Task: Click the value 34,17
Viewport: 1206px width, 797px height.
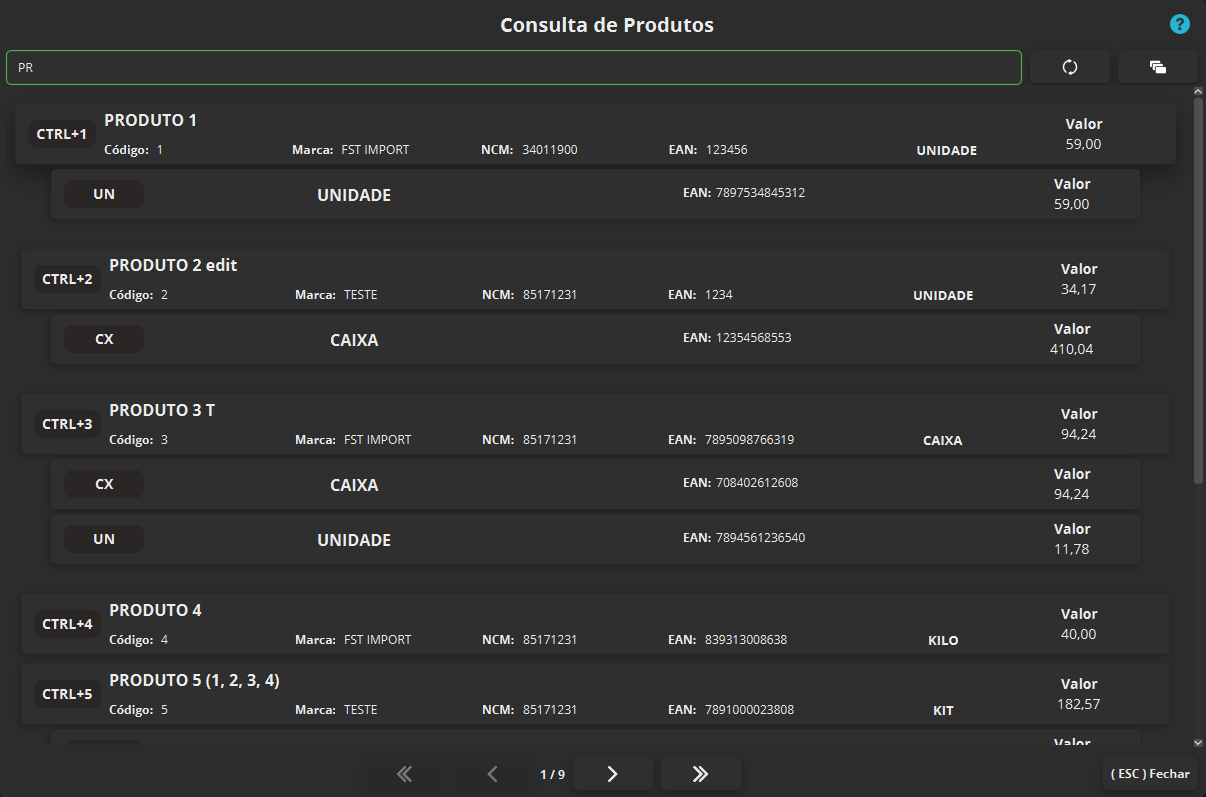Action: coord(1079,289)
